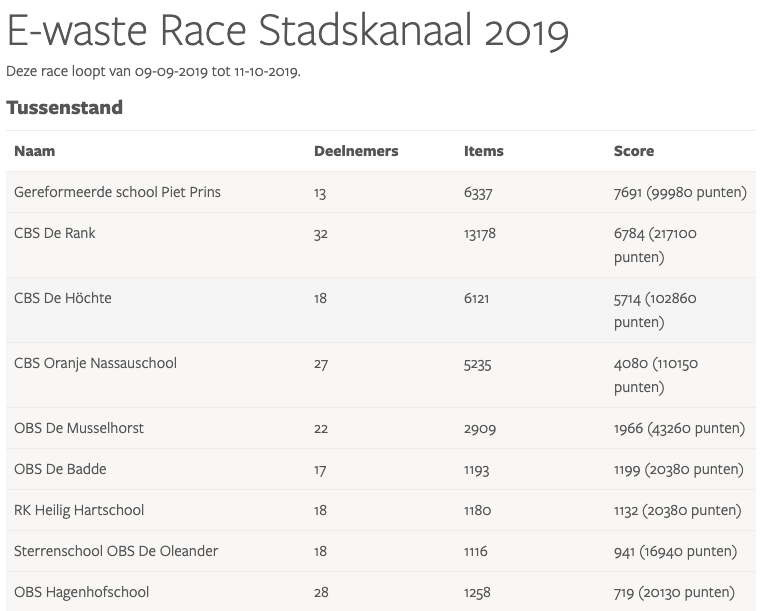The height and width of the screenshot is (611, 760).
Task: Click the Score column header
Action: tap(634, 151)
